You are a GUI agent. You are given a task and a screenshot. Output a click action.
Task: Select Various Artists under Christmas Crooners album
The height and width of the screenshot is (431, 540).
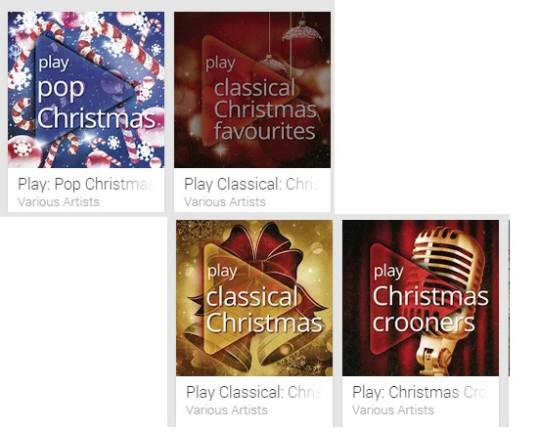(x=393, y=410)
